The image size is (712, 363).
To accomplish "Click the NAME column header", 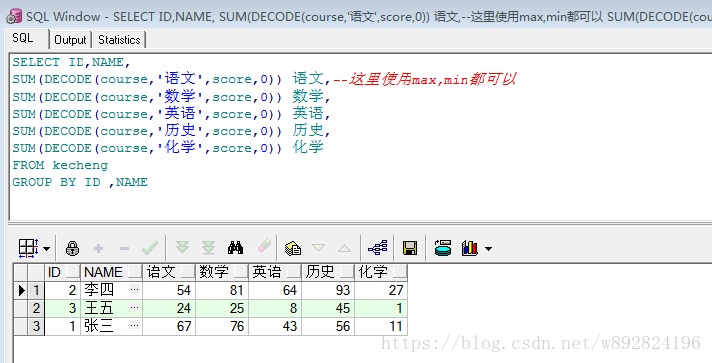I will (112, 272).
